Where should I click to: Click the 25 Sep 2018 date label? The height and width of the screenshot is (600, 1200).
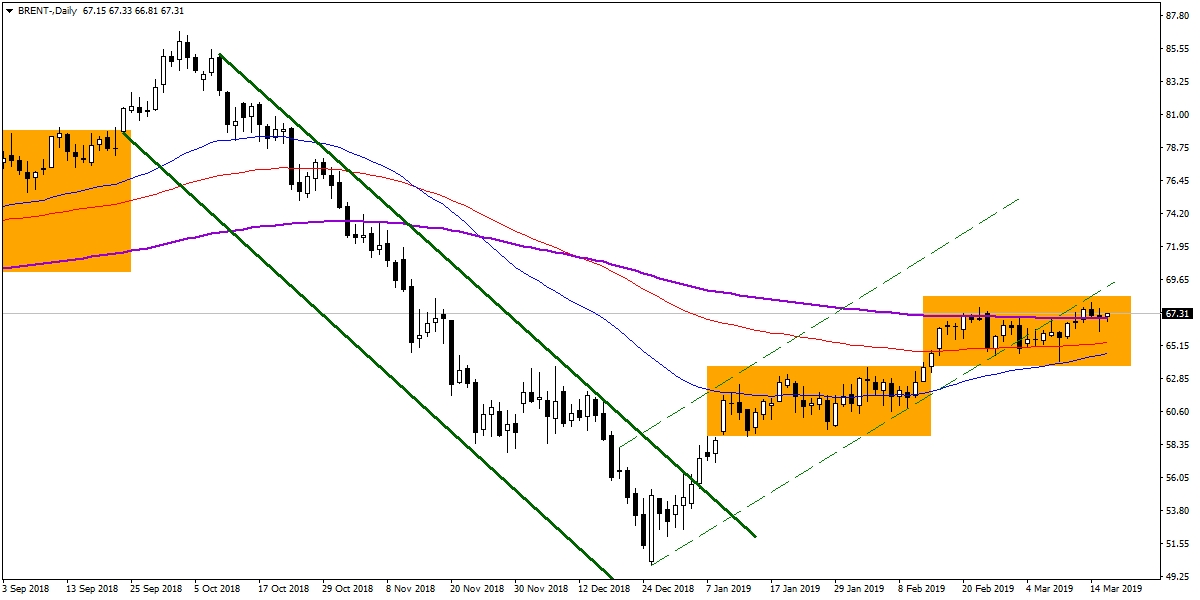157,589
